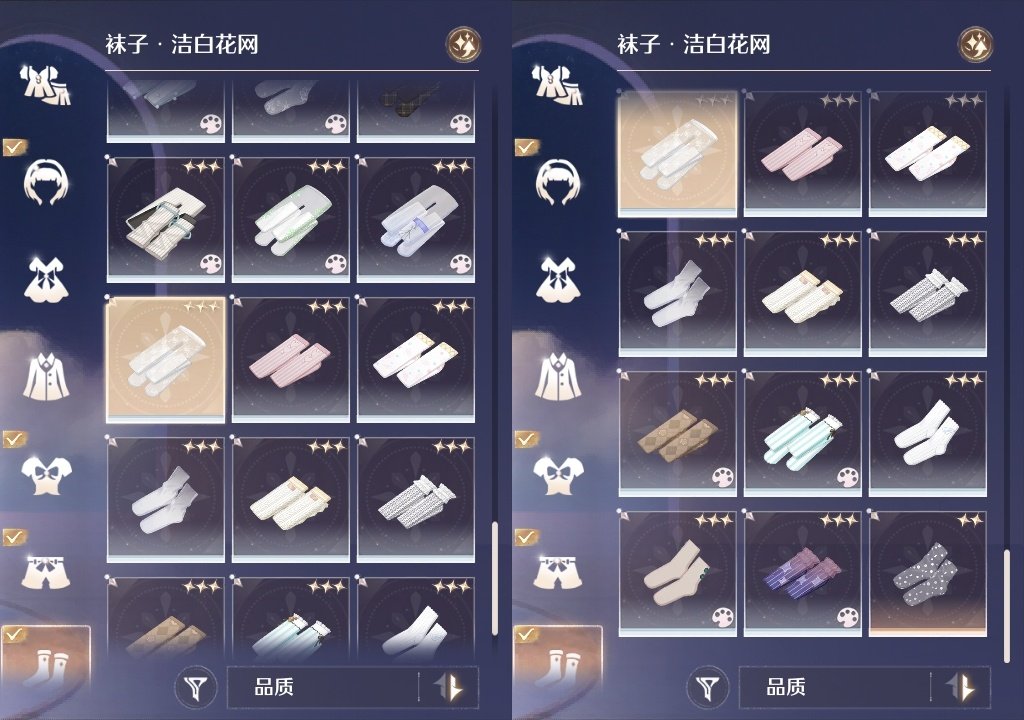
Task: Pick the mint green striped stockings in right panel
Action: coord(803,434)
